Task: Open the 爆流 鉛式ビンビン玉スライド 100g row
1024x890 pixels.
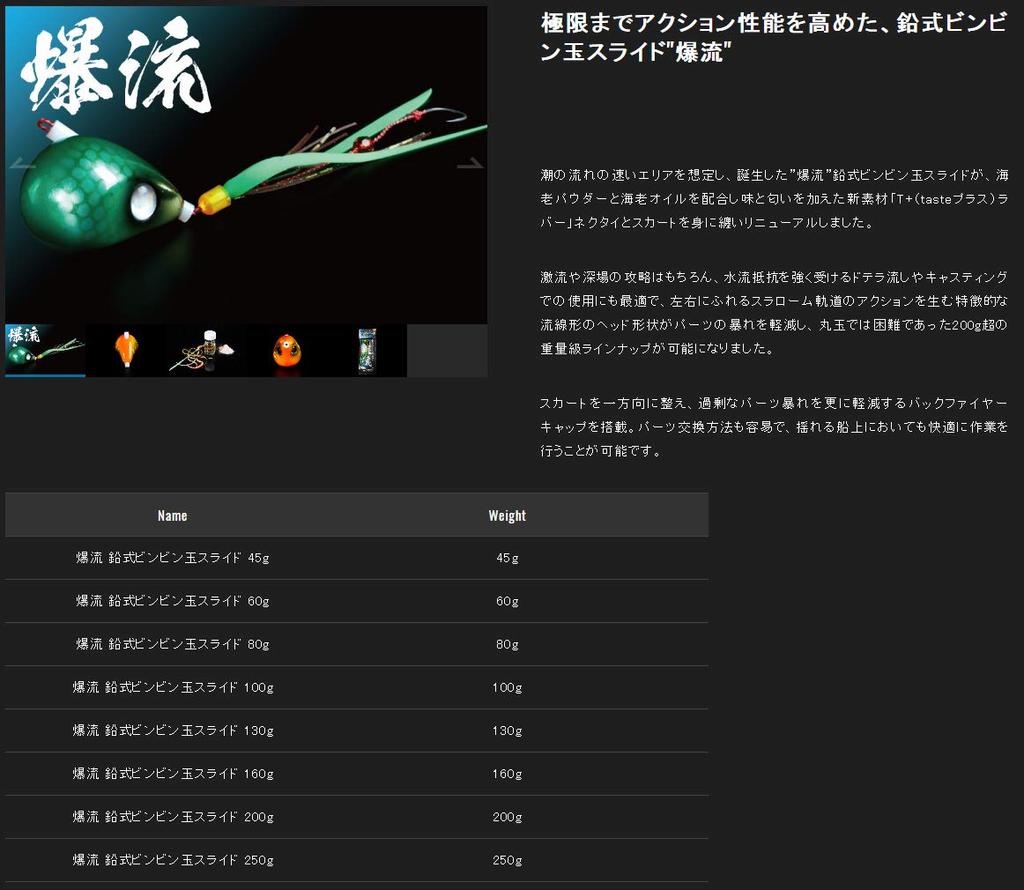Action: point(172,687)
